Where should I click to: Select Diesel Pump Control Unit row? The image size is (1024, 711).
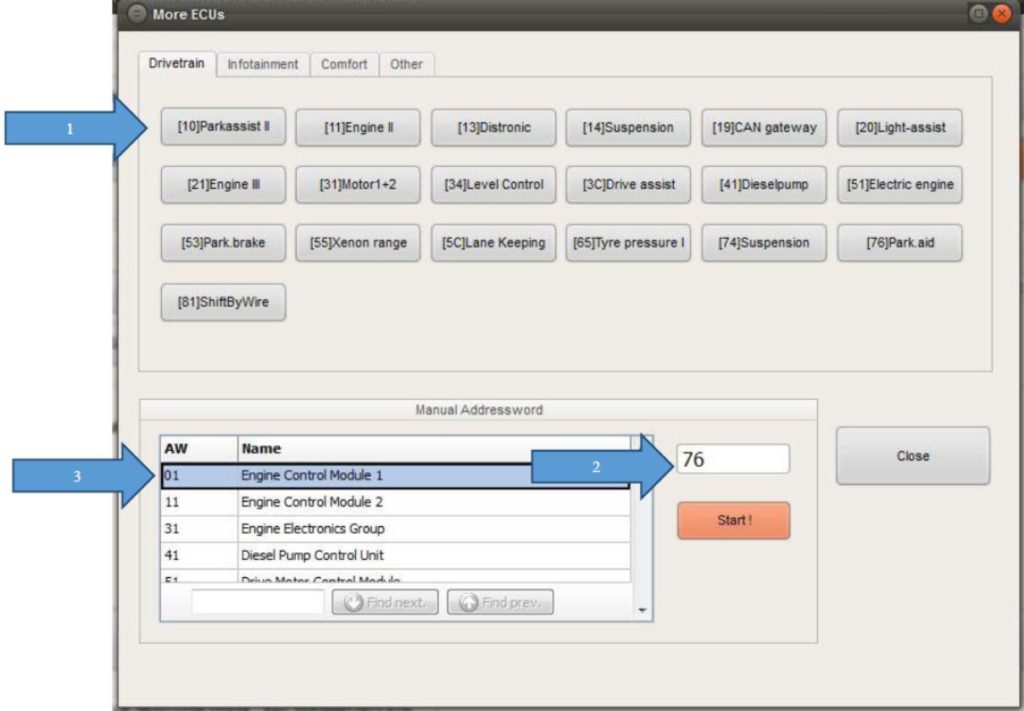[395, 555]
